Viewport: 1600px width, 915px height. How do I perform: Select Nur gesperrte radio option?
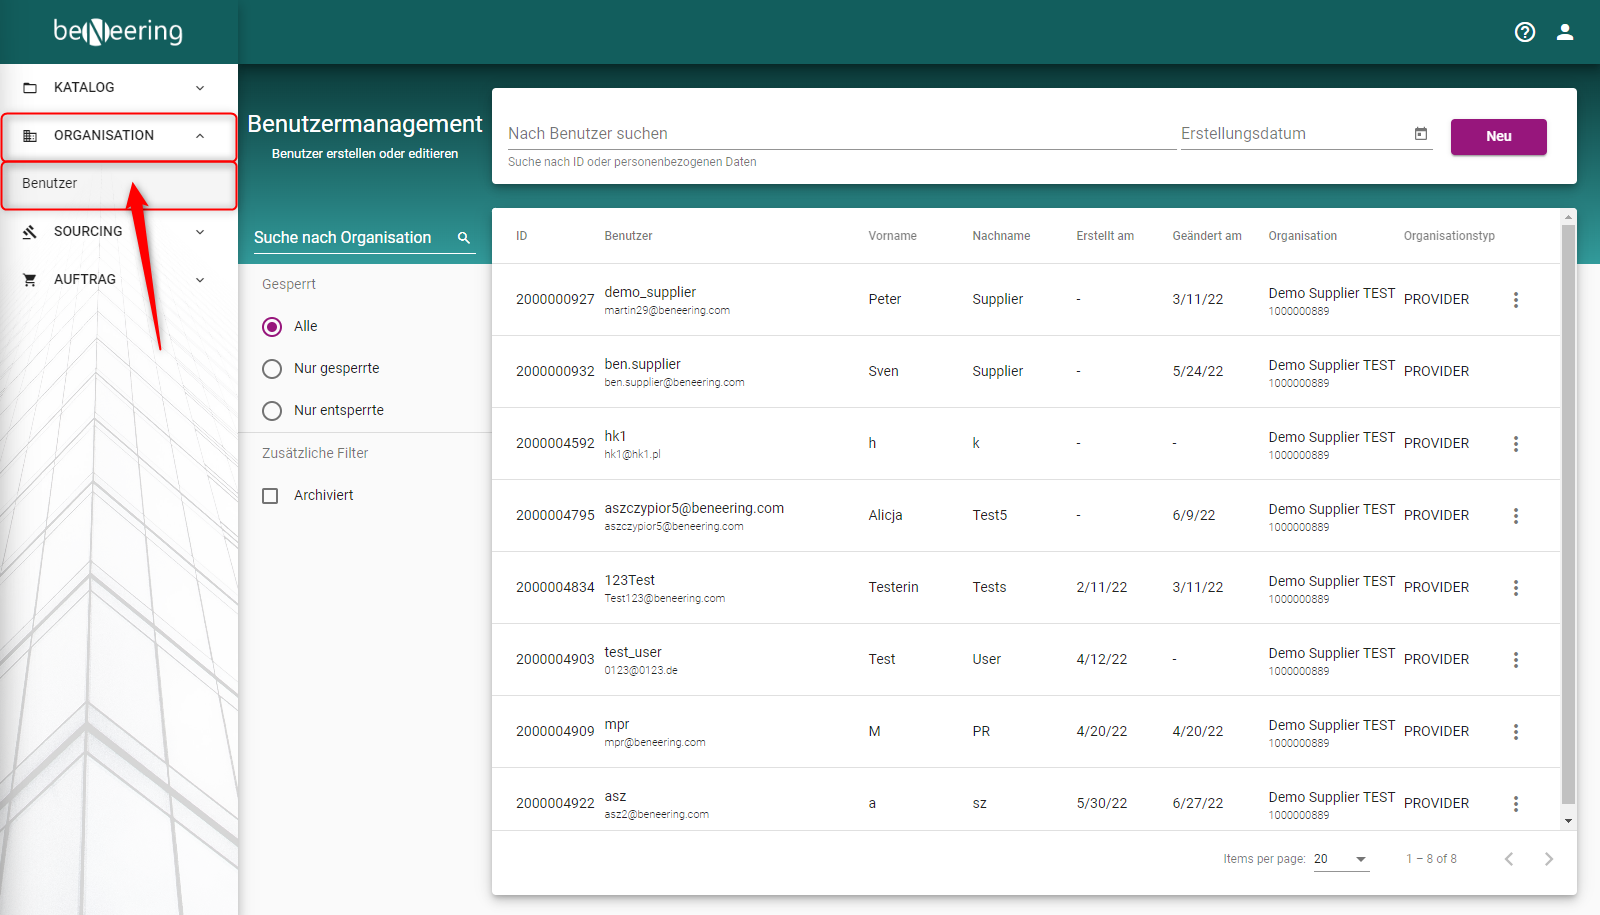(272, 369)
